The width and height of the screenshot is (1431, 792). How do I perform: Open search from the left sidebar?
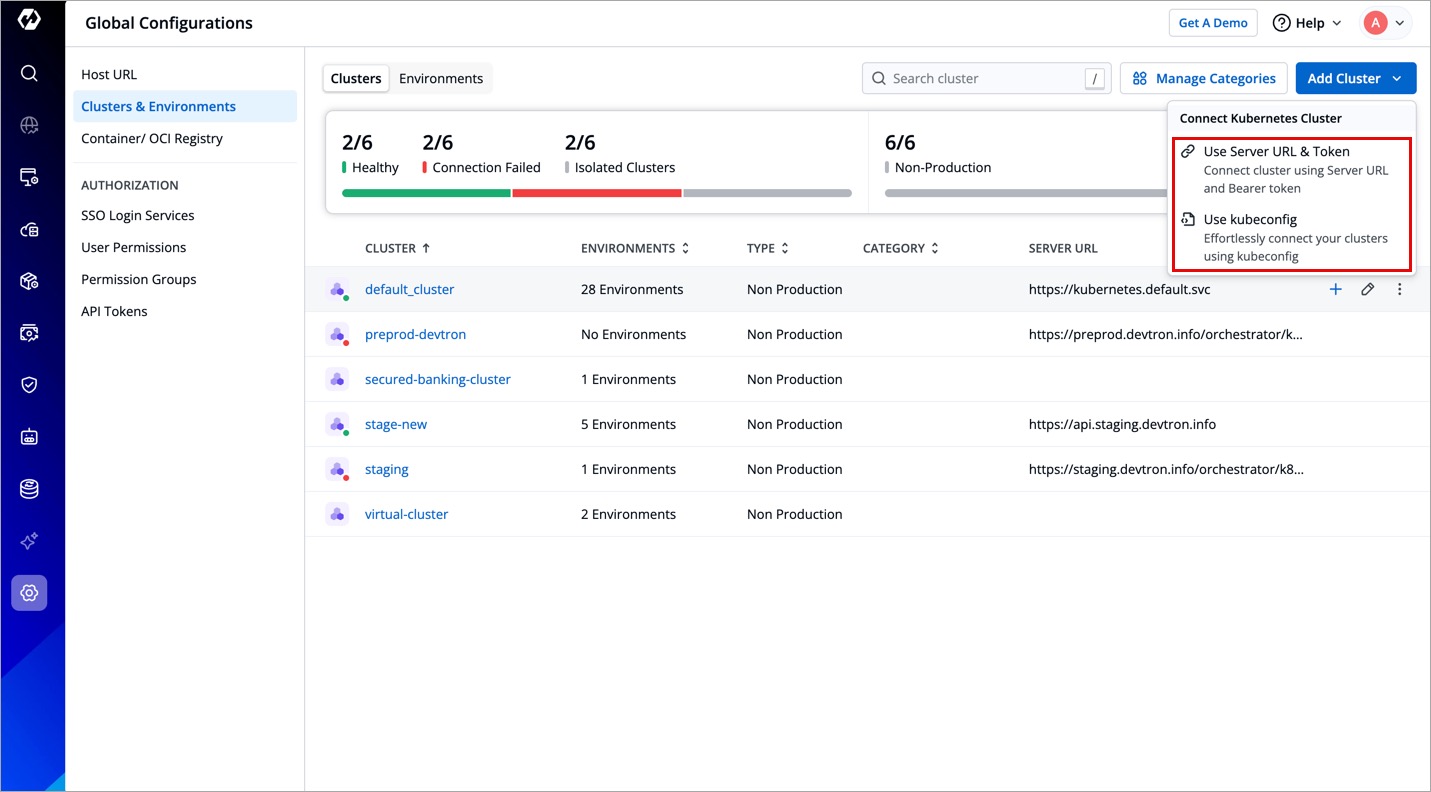(29, 73)
